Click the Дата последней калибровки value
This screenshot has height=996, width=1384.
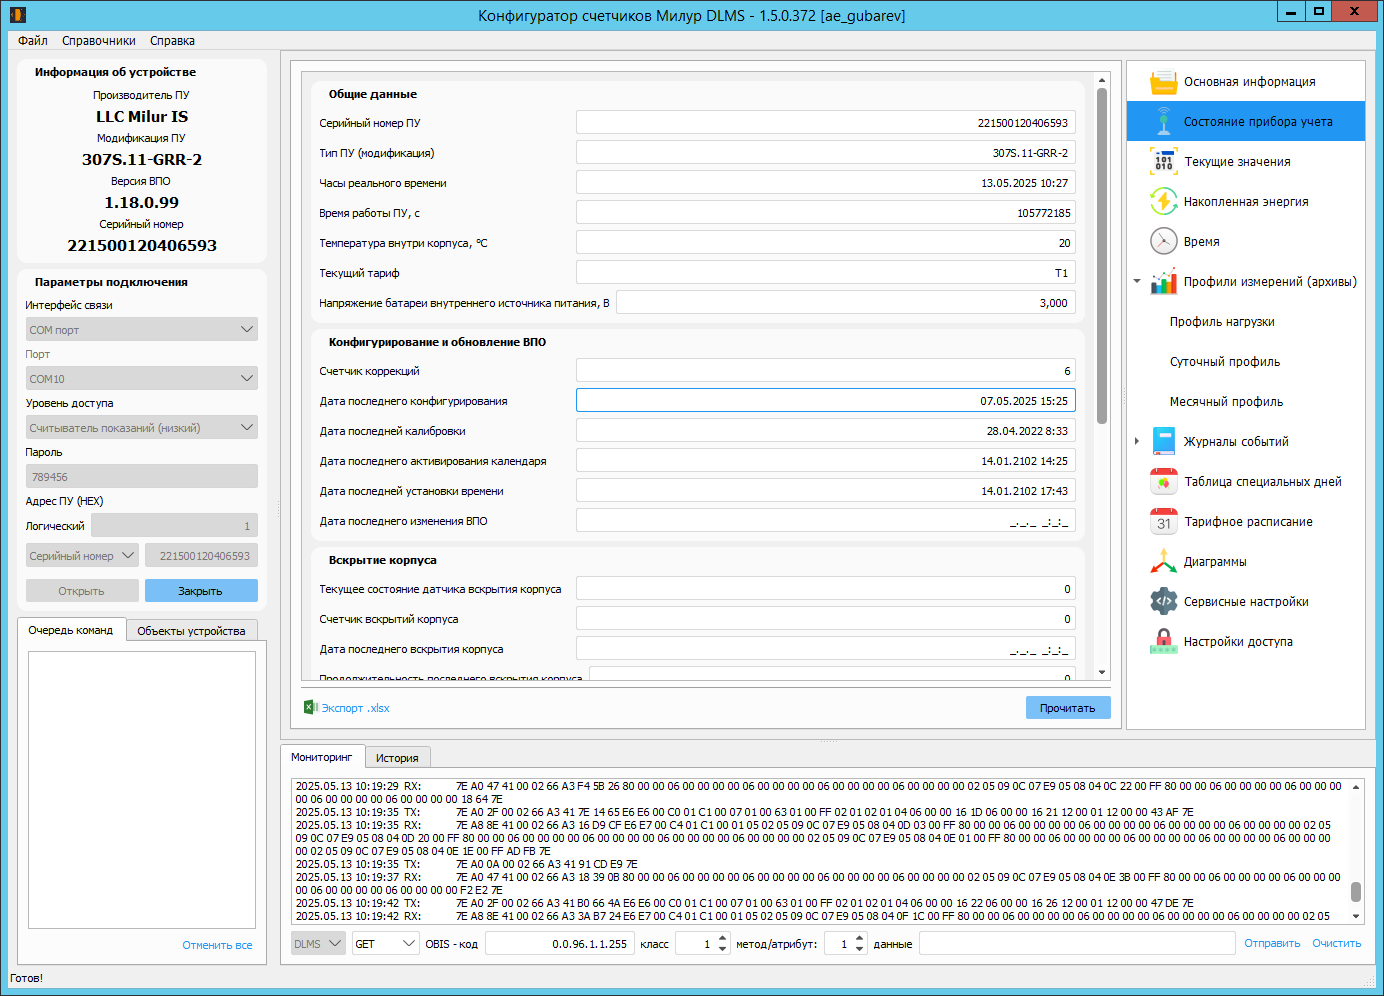click(826, 430)
